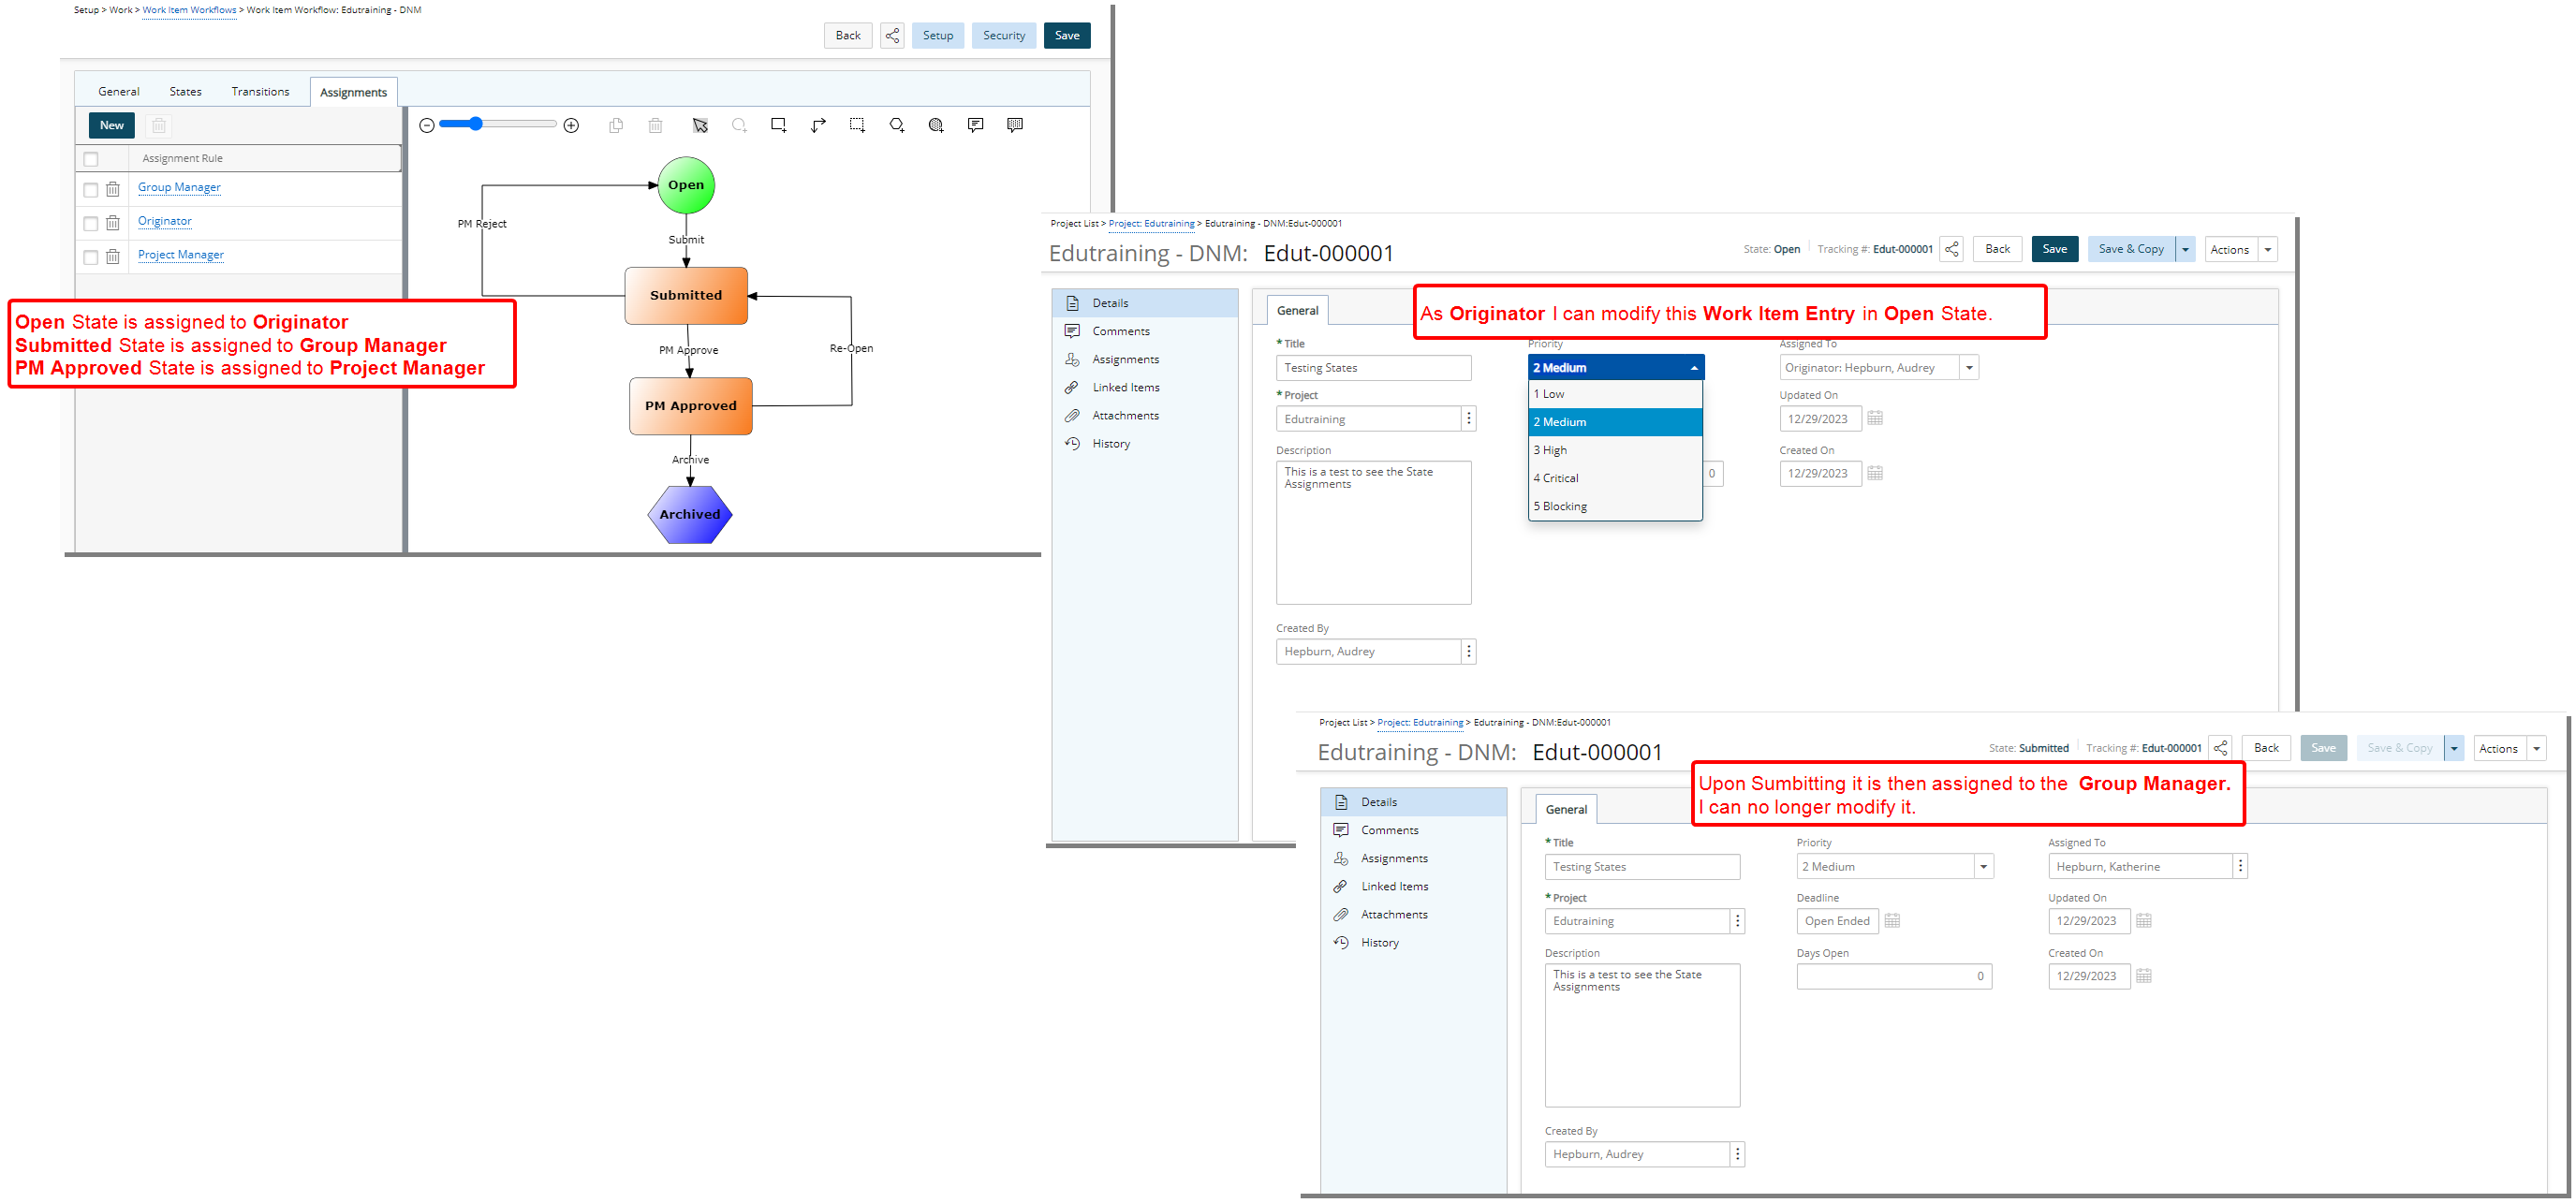Open History in Submitted item sidebar
2576x1203 pixels.
coord(1380,943)
